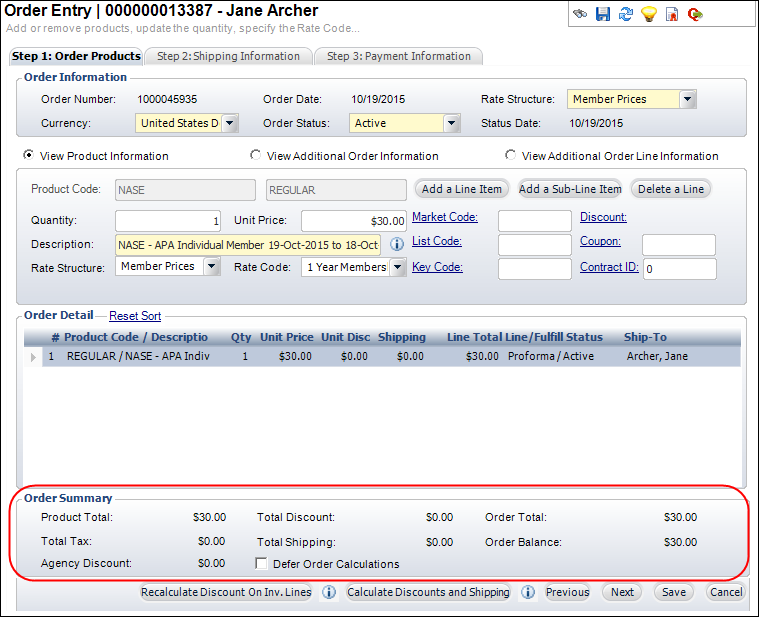Open the Rate Code dropdown

pos(397,267)
